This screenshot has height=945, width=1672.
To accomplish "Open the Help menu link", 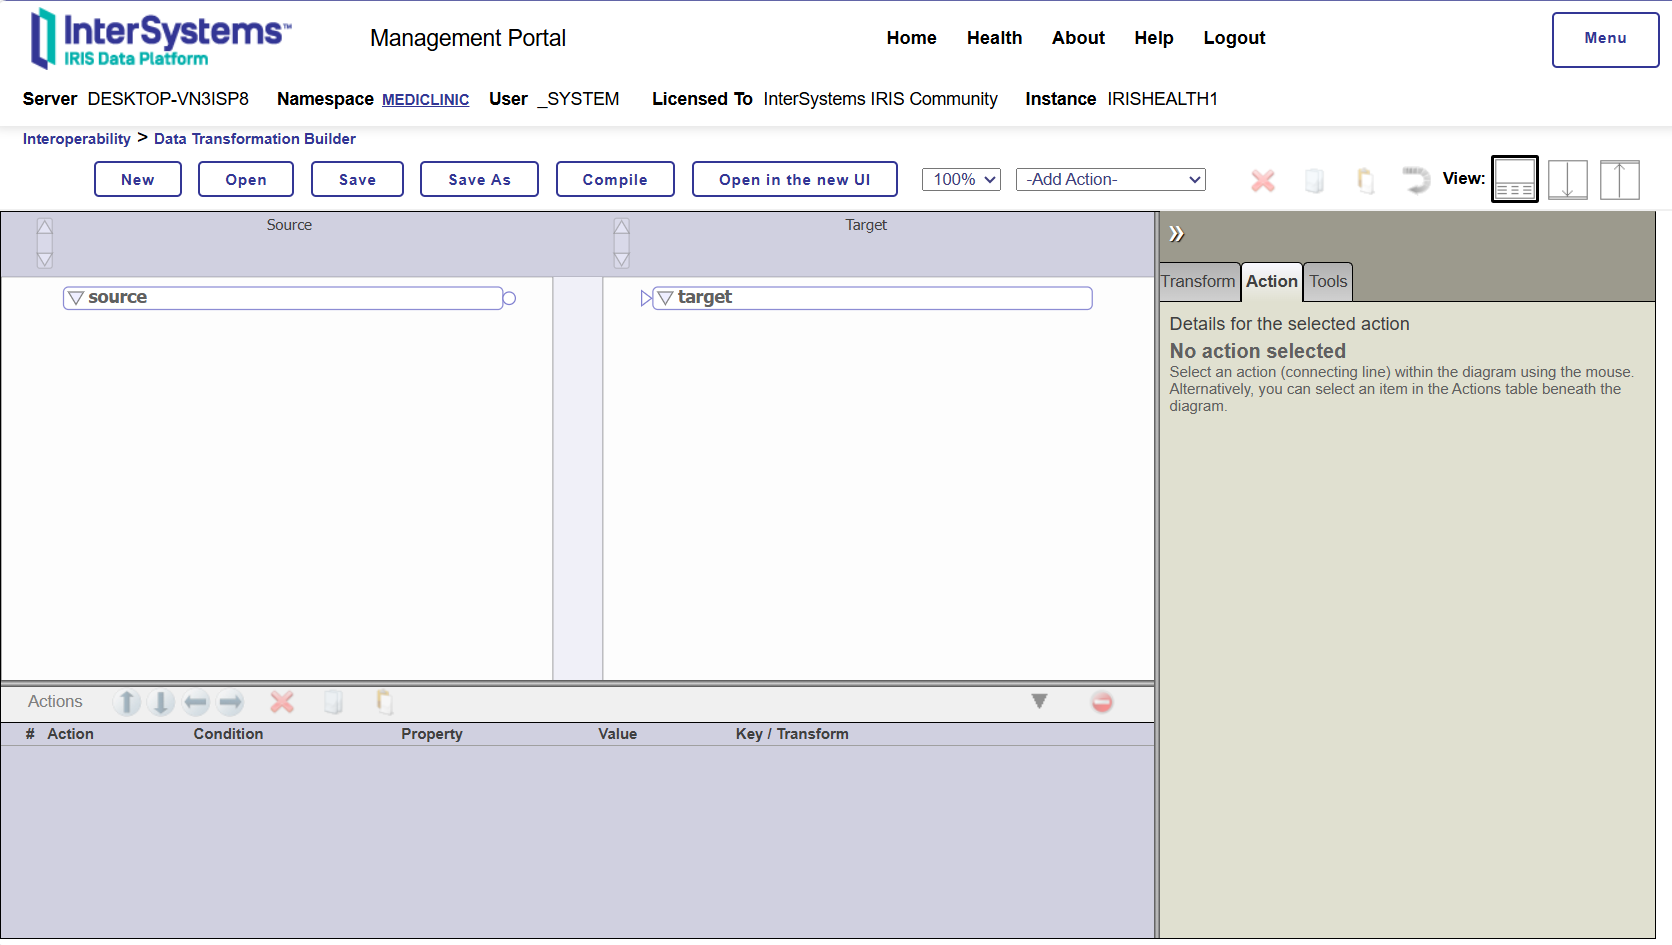I will (1153, 38).
